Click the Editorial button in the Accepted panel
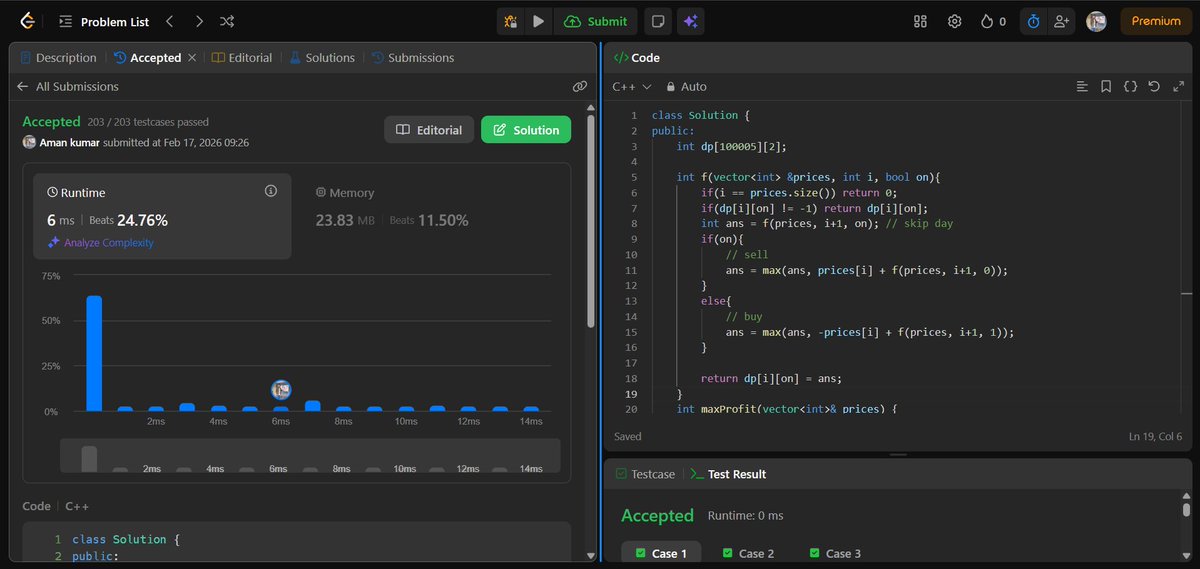This screenshot has height=569, width=1200. pos(429,130)
